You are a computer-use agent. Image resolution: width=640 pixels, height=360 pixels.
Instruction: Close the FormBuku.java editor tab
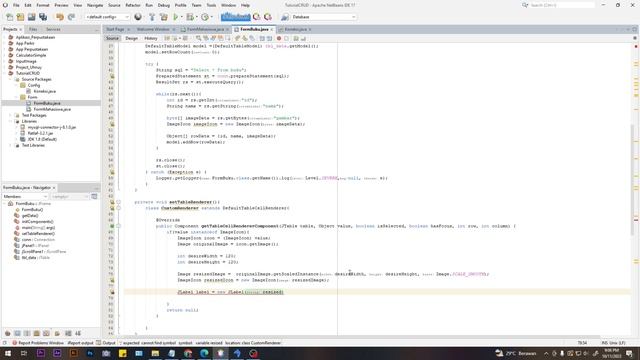[x=272, y=29]
